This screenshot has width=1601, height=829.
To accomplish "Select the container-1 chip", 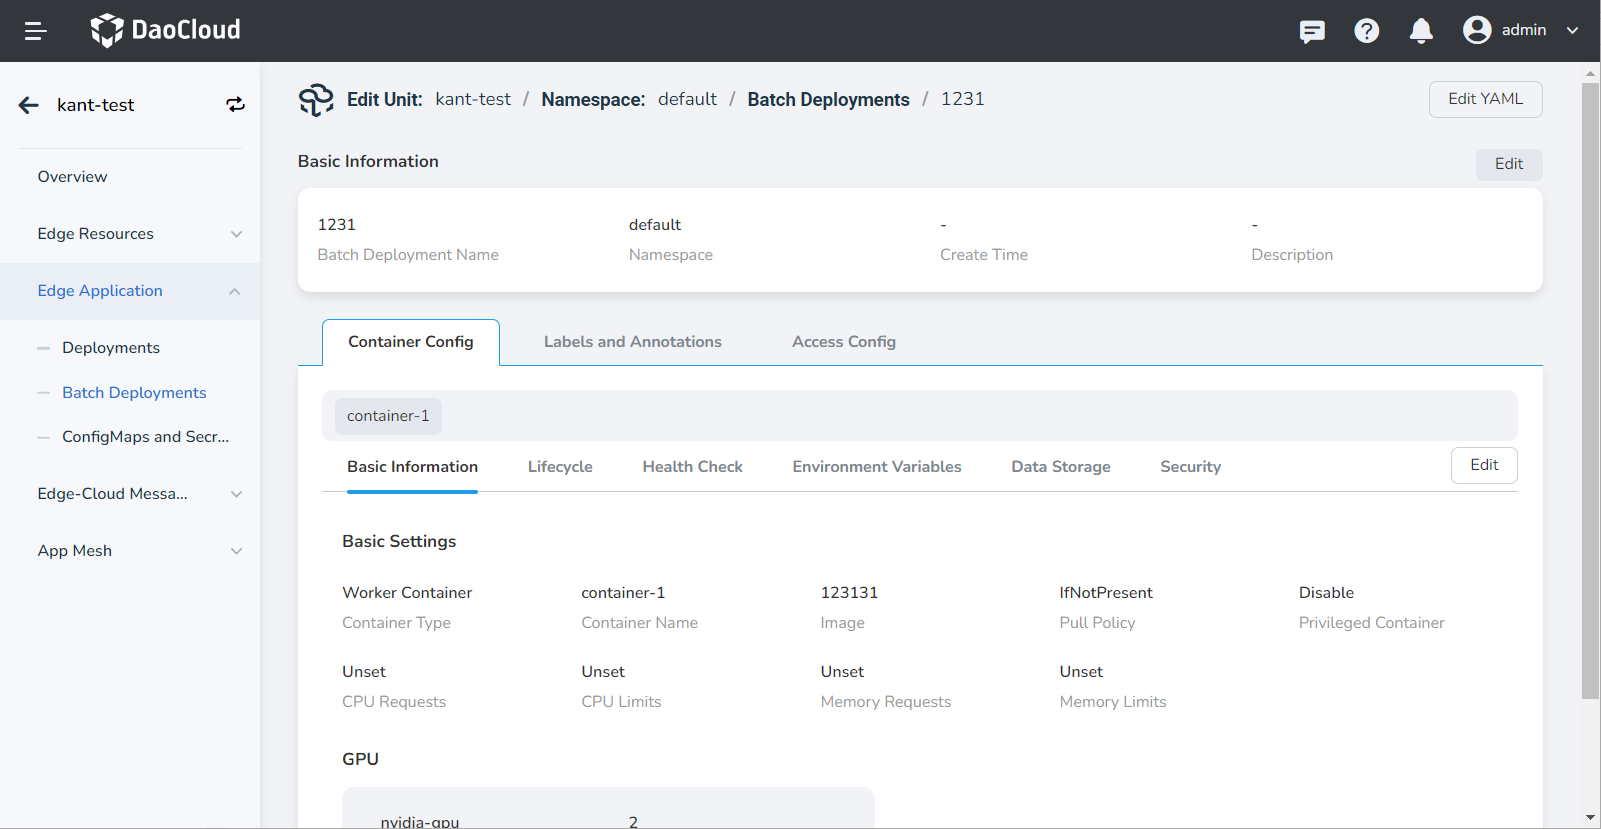I will point(388,416).
